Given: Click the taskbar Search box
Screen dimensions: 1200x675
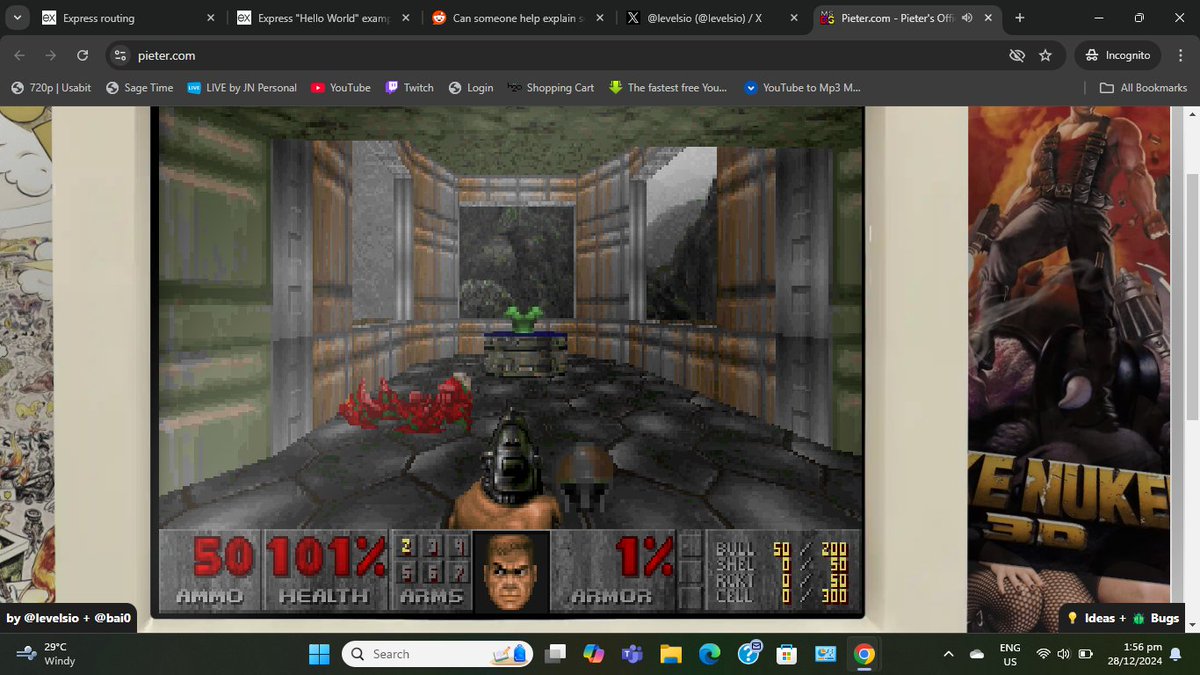Looking at the screenshot, I should point(439,654).
